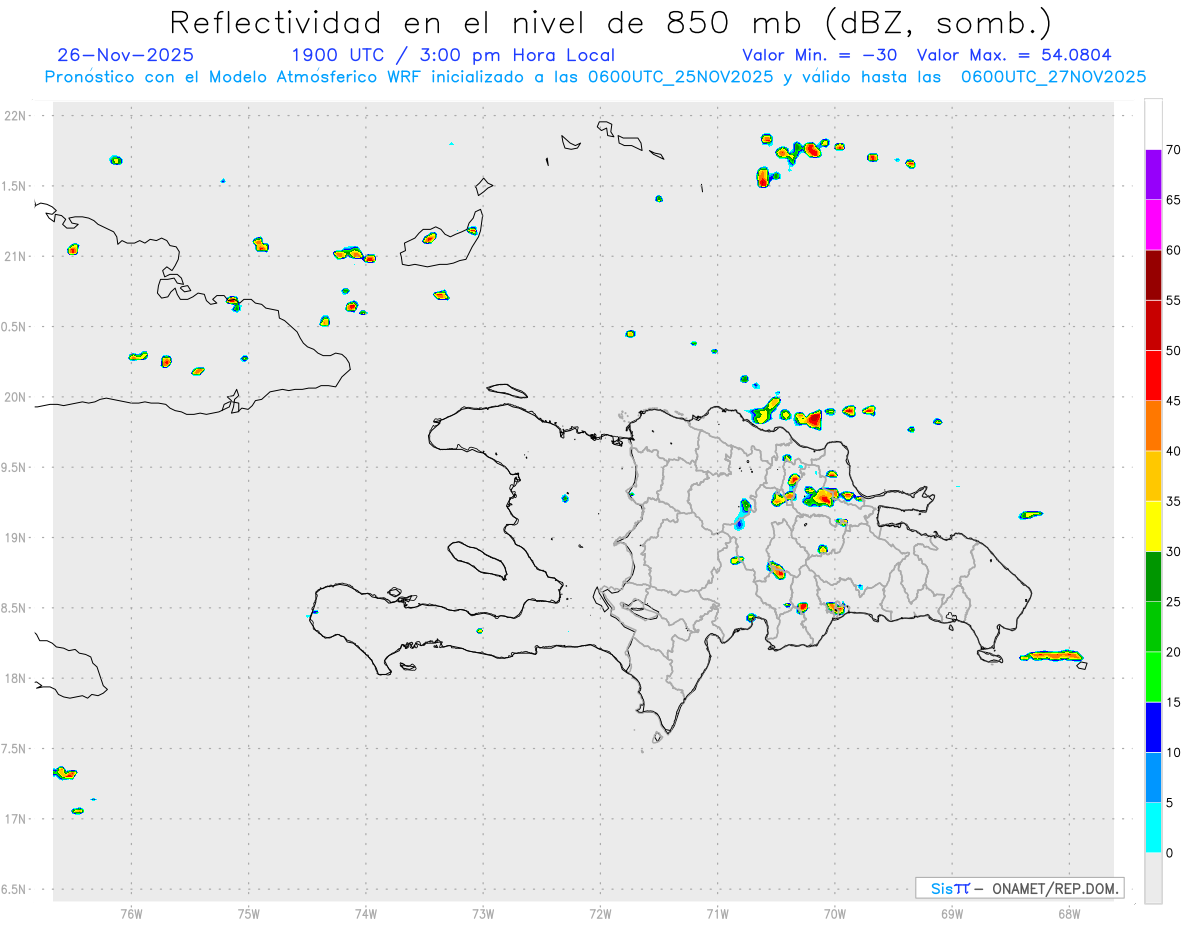Screen dimensions: 1200x927
Task: Click the WRF forecast description line
Action: click(595, 77)
